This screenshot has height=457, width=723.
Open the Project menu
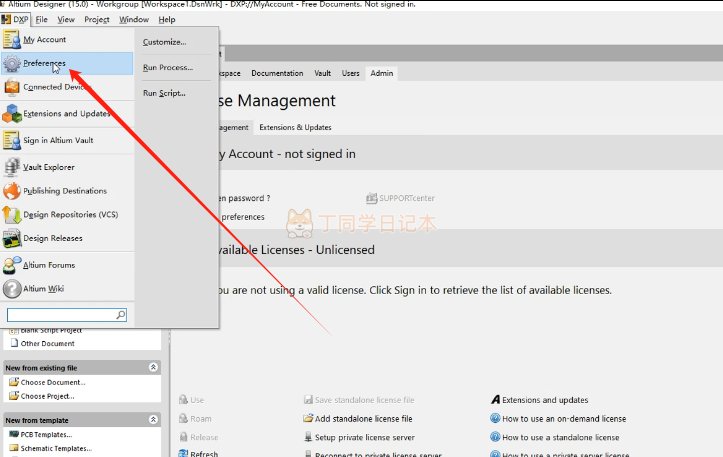click(97, 19)
